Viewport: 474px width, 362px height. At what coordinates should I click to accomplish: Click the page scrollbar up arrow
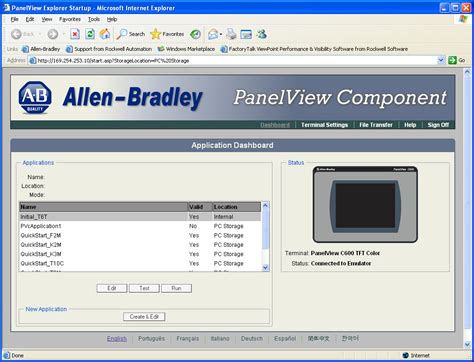click(467, 72)
